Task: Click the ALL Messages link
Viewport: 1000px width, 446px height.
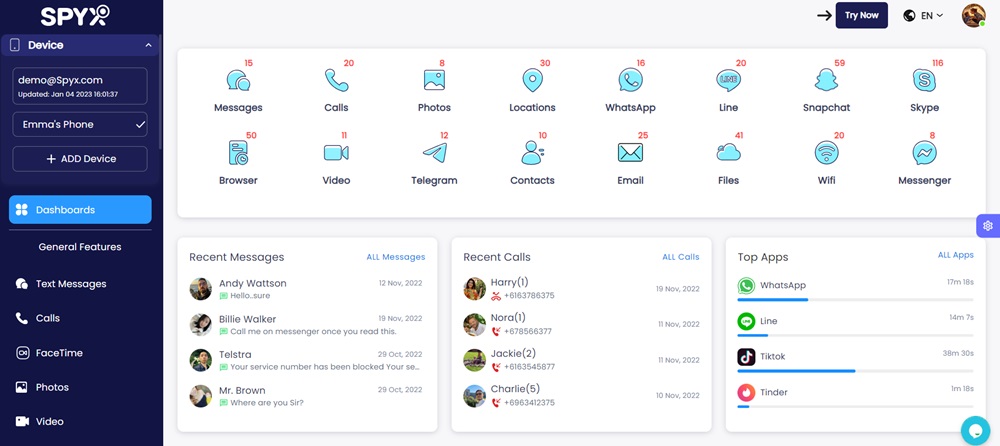Action: click(x=395, y=257)
